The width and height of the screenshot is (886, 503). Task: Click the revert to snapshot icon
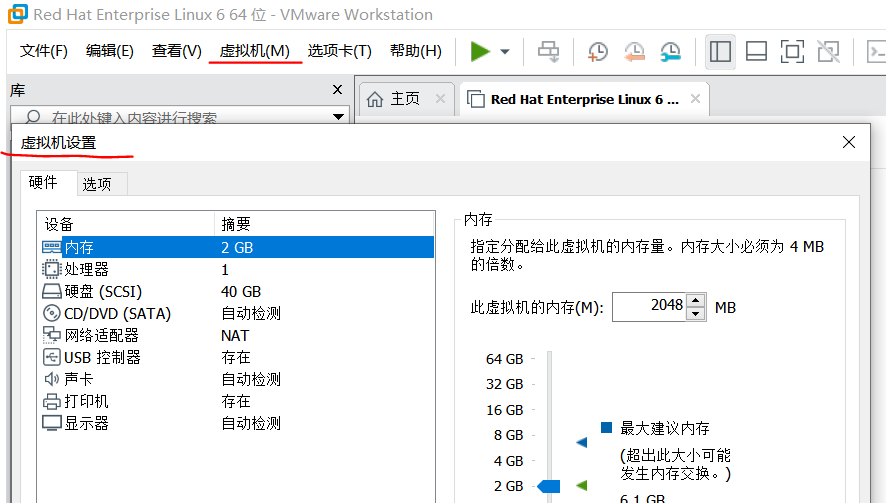click(x=634, y=51)
